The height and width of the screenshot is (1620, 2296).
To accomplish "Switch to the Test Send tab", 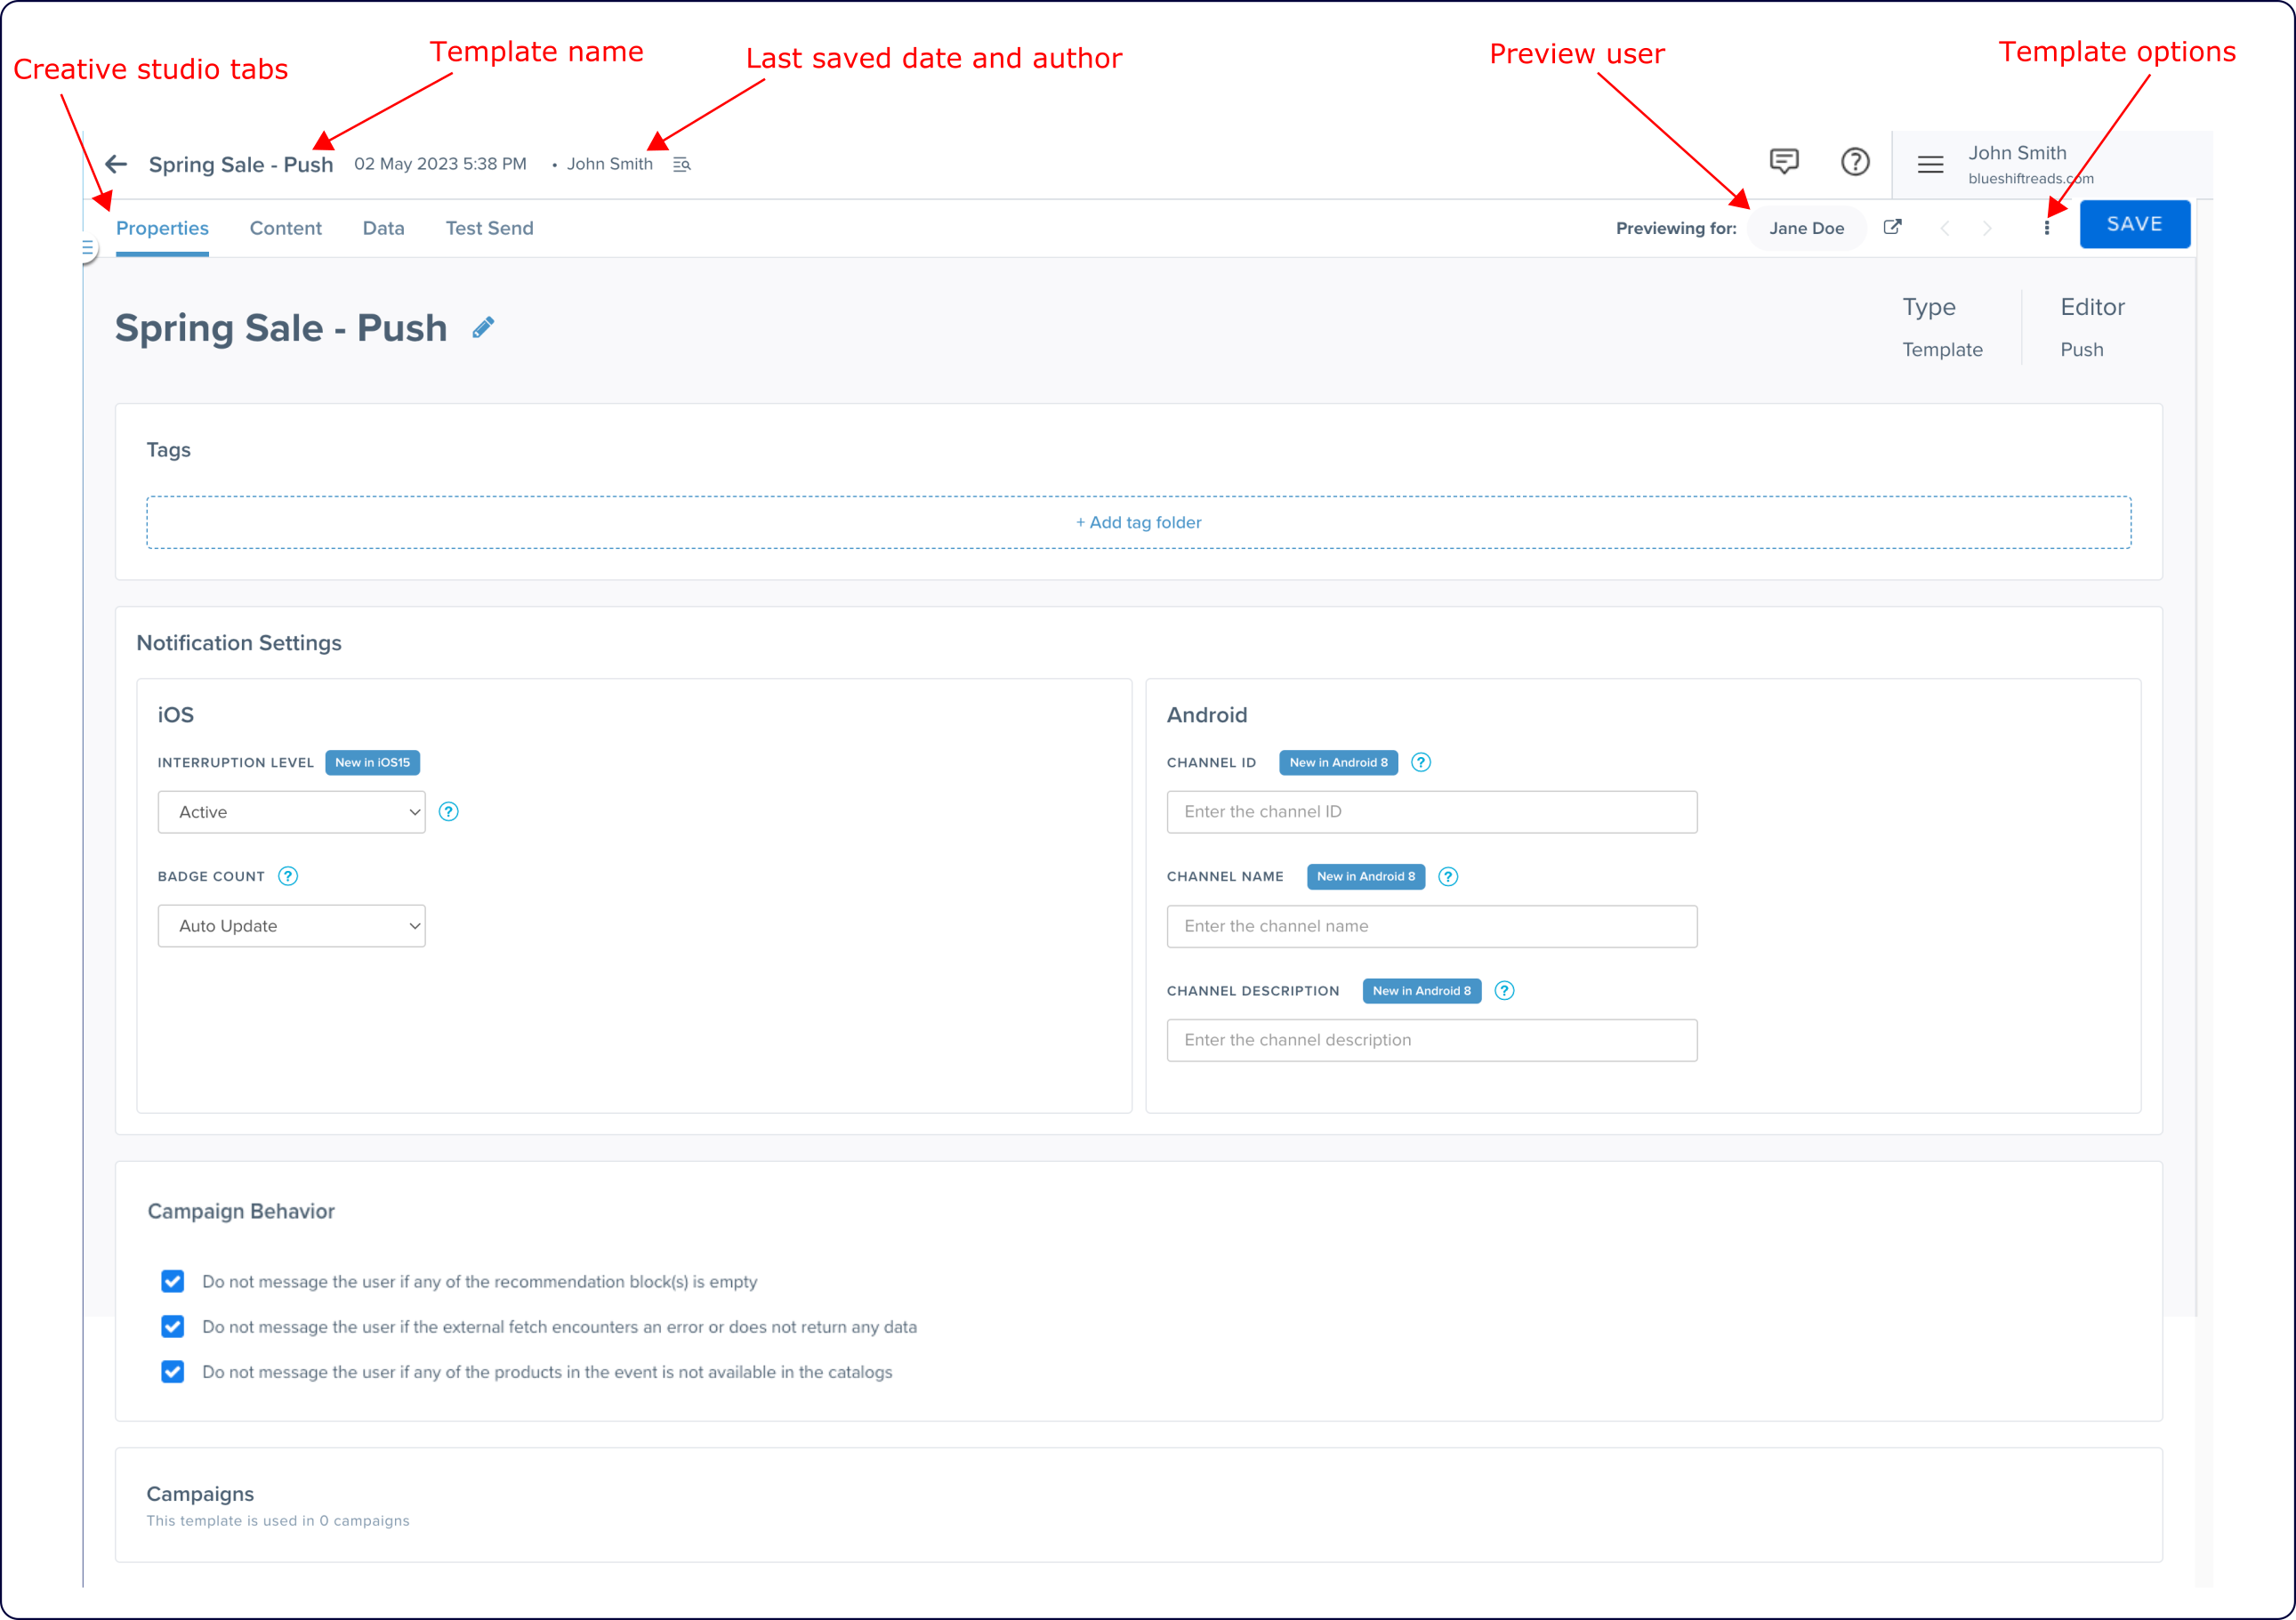I will (489, 228).
